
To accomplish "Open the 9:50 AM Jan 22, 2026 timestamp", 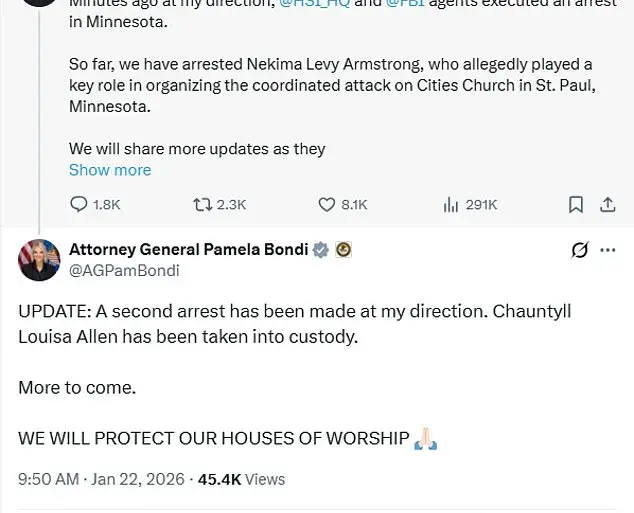I will pos(101,480).
